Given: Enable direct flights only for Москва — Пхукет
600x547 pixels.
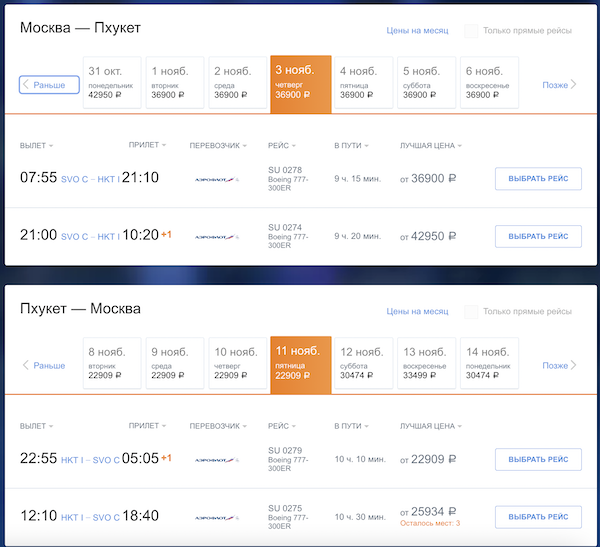Looking at the screenshot, I should [x=471, y=31].
